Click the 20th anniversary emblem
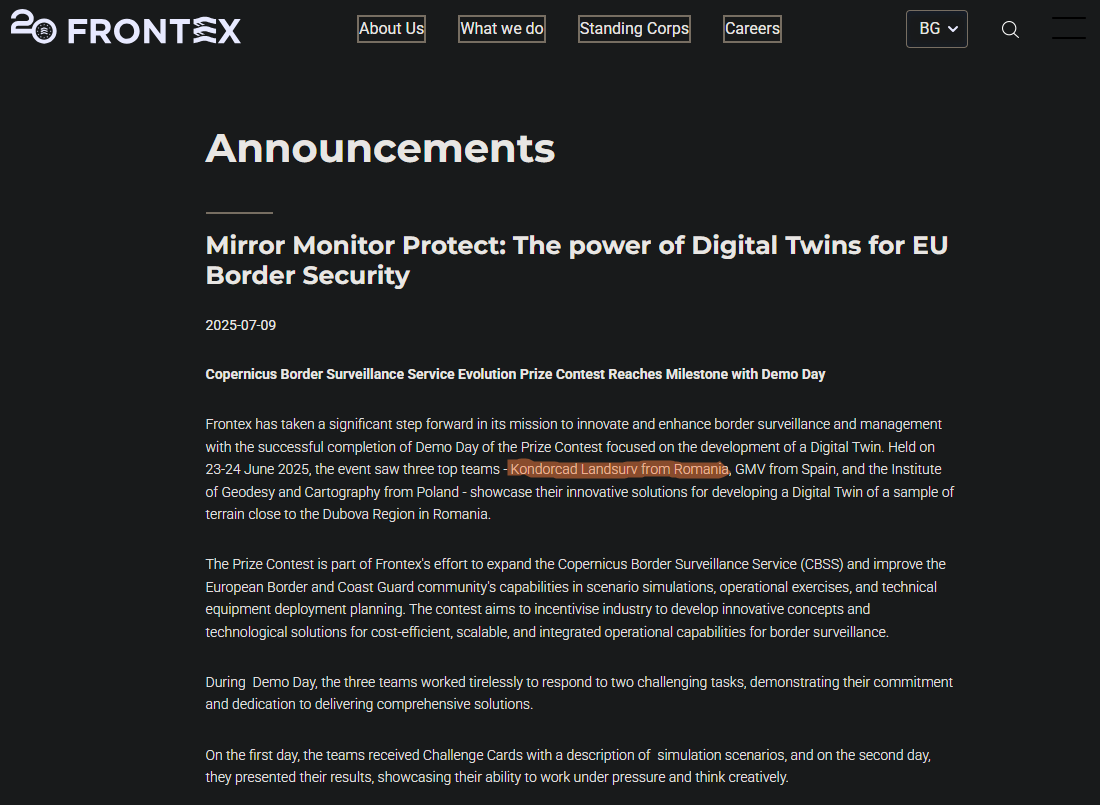Image resolution: width=1100 pixels, height=805 pixels. pyautogui.click(x=33, y=27)
